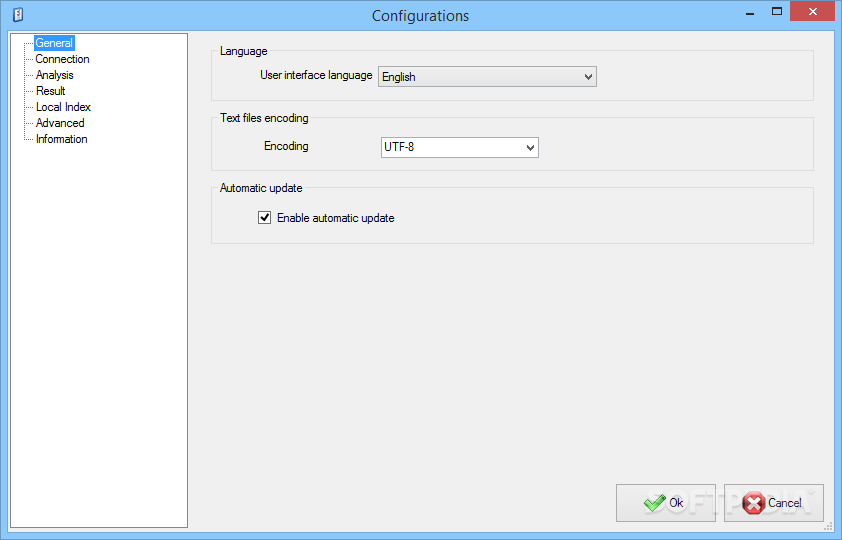
Task: Expand the Encoding UTF-8 combo box
Action: click(460, 147)
